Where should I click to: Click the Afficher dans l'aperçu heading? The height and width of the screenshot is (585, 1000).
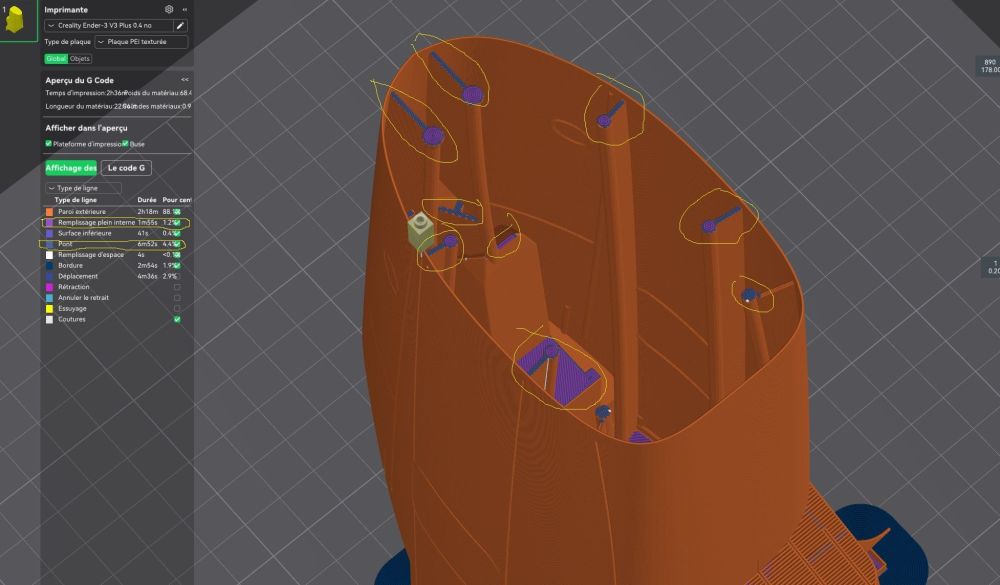pos(86,128)
